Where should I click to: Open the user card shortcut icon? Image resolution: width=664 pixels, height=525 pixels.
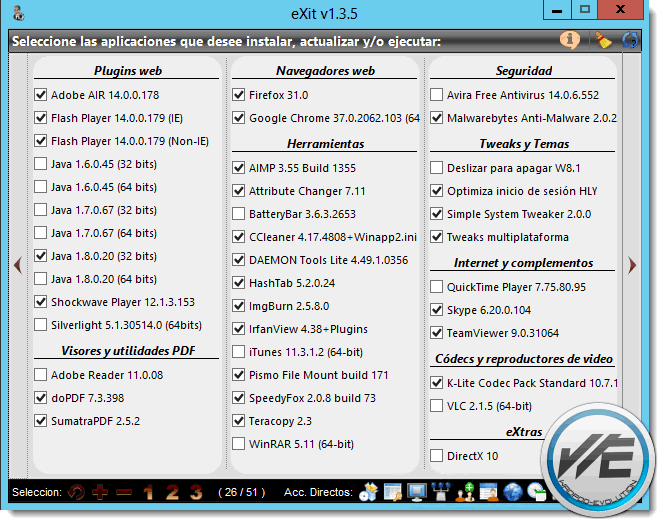pyautogui.click(x=489, y=492)
